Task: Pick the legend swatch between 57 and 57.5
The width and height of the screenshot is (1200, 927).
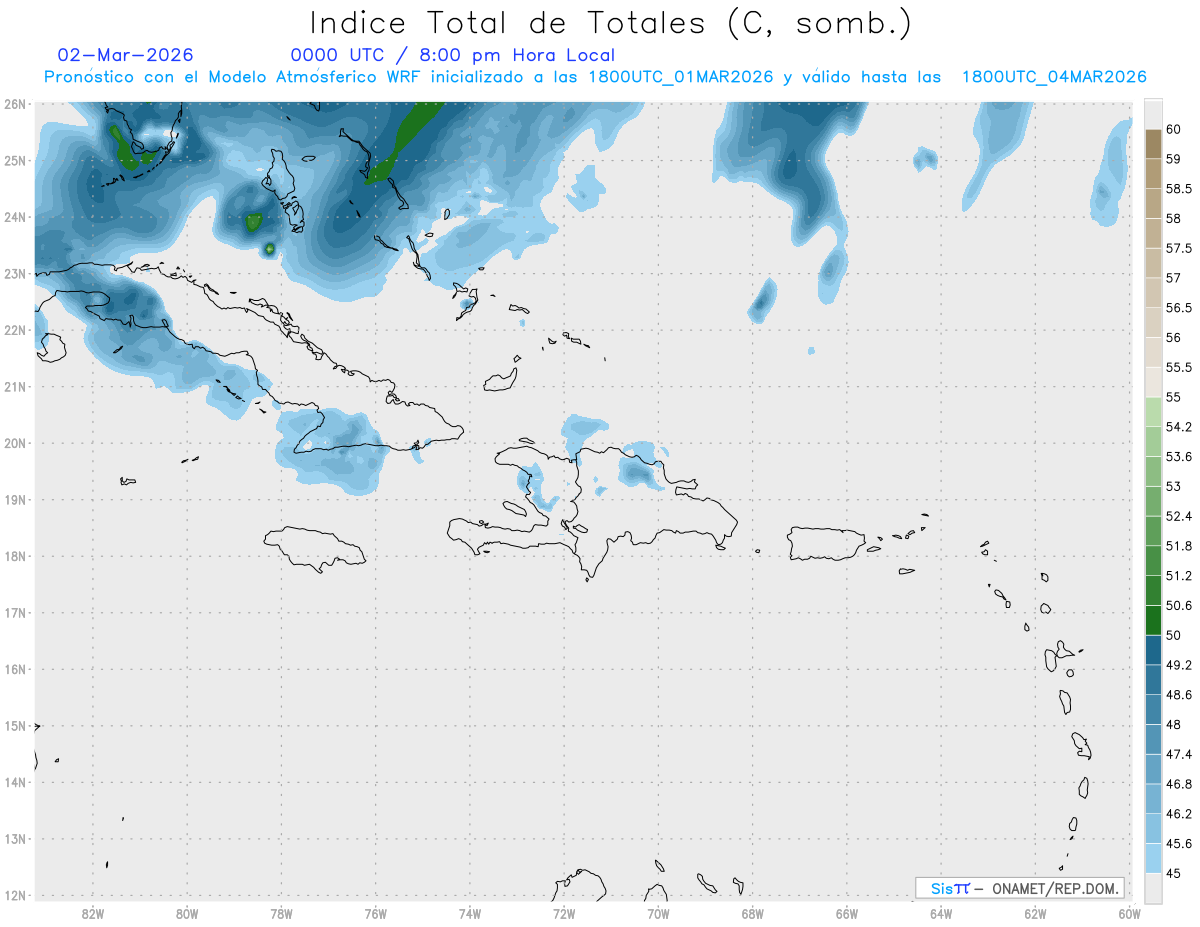Action: point(1153,263)
